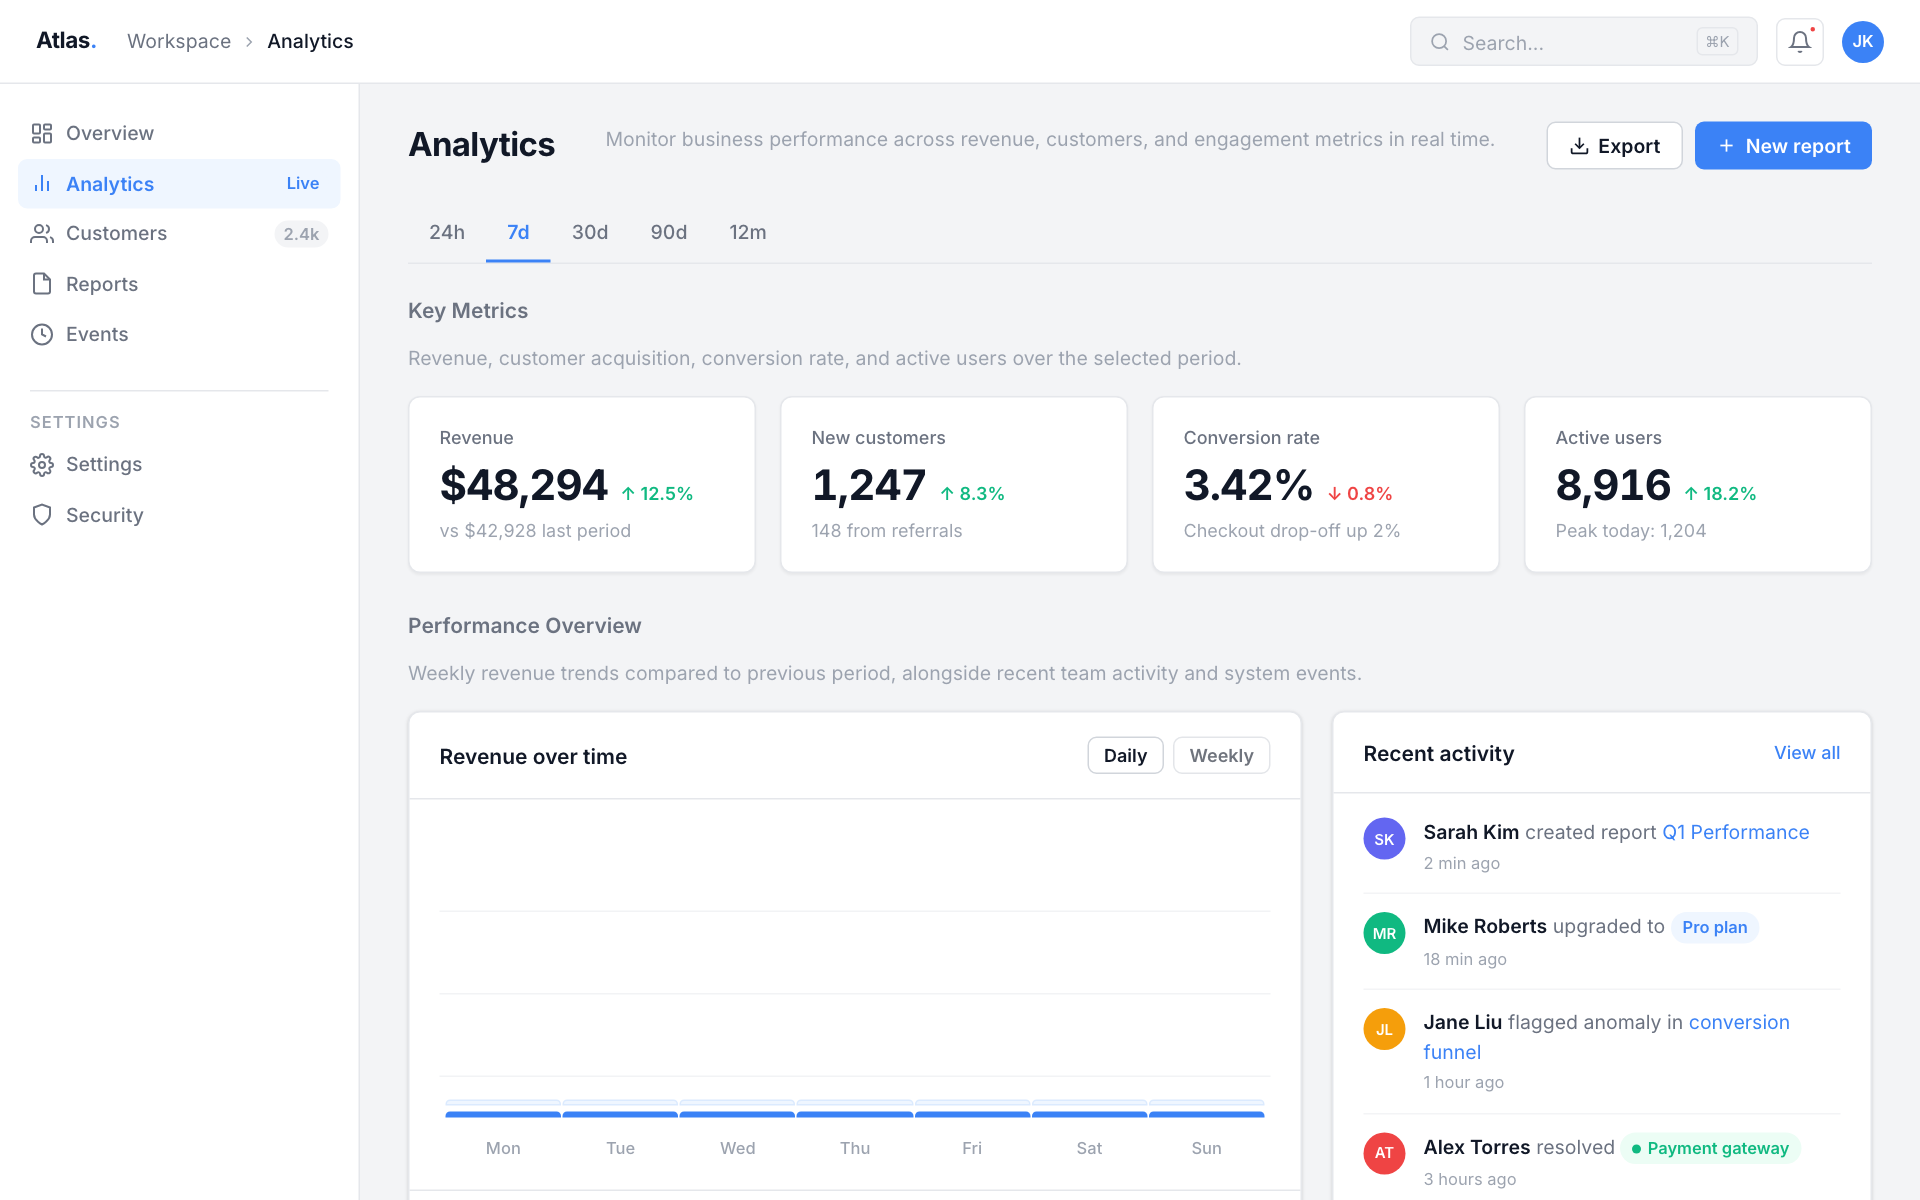1920x1200 pixels.
Task: Click Saturday's revenue bar on the chart
Action: pos(1089,1110)
